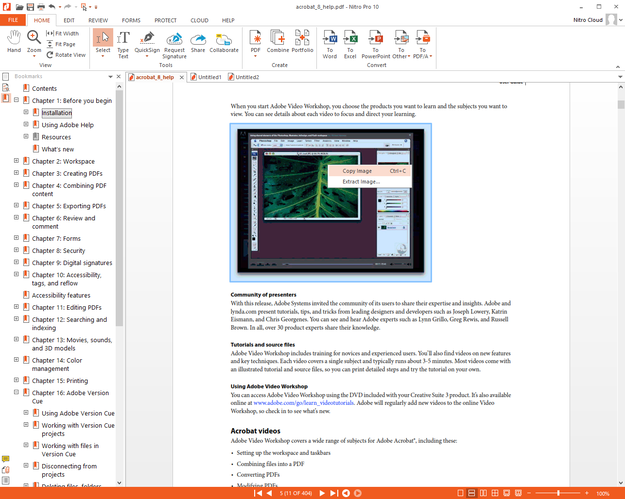Viewport: 625px width, 499px height.
Task: Select the Hand tool
Action: (14, 41)
